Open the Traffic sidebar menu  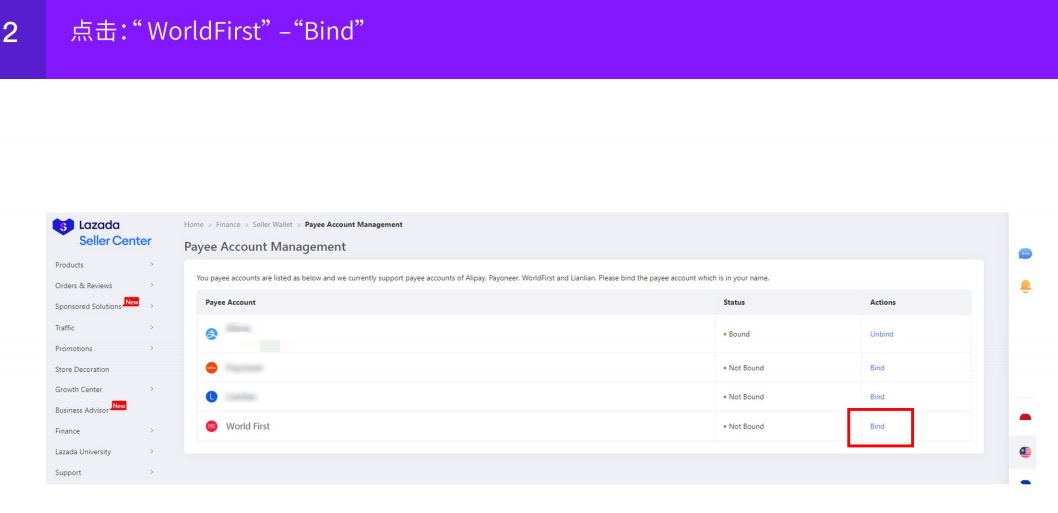click(x=65, y=328)
